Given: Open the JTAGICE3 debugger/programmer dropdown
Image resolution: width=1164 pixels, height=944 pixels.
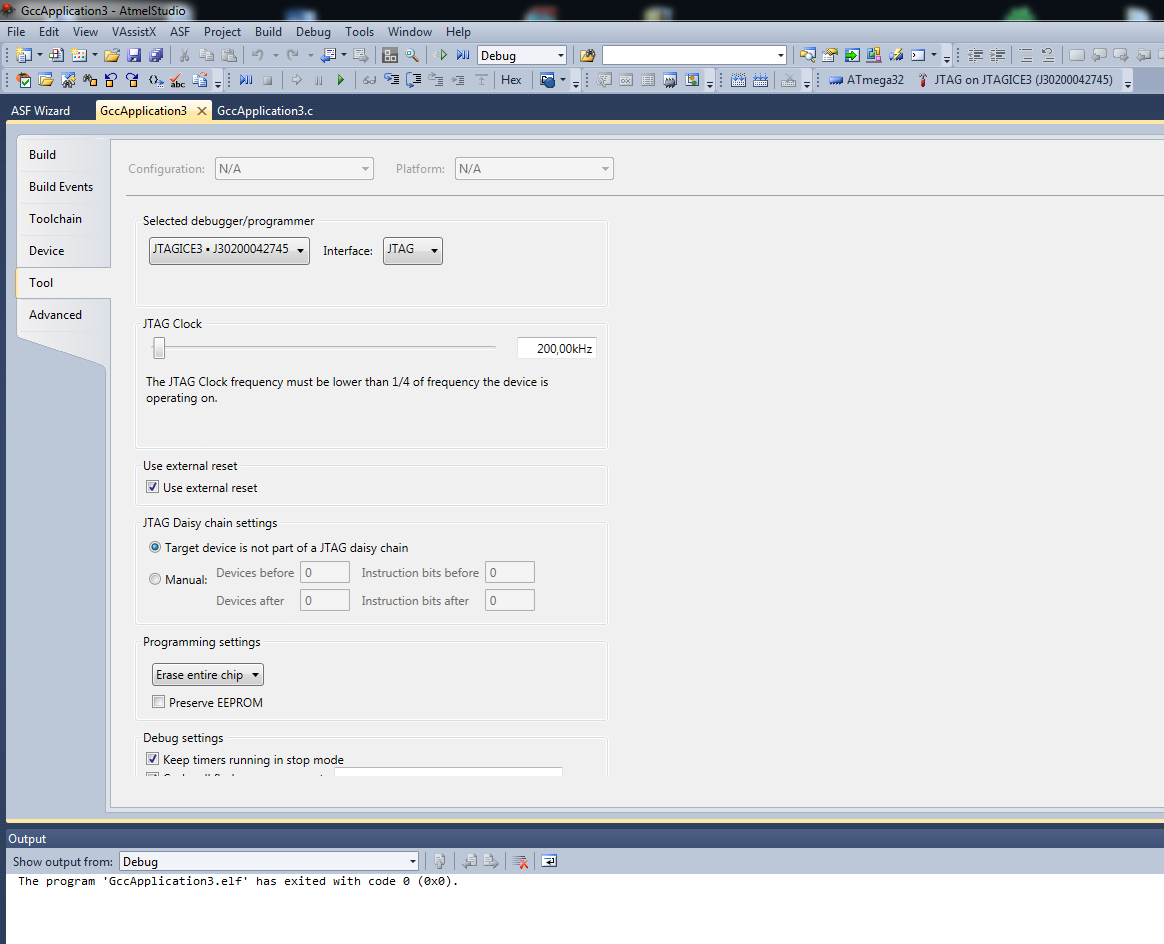Looking at the screenshot, I should point(229,250).
